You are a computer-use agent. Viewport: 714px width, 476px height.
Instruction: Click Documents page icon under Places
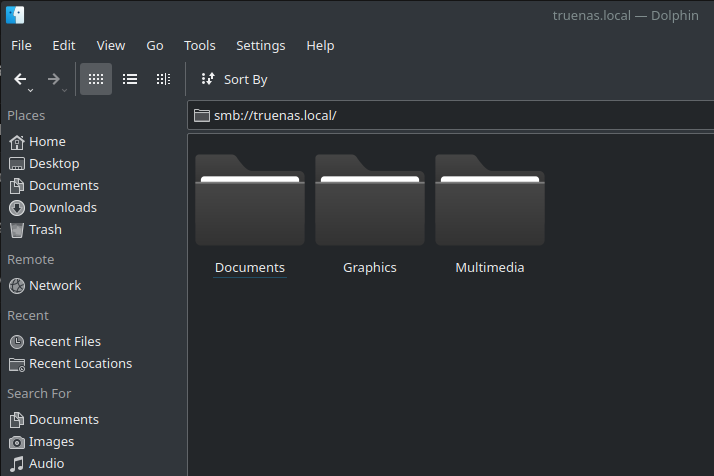pyautogui.click(x=17, y=186)
